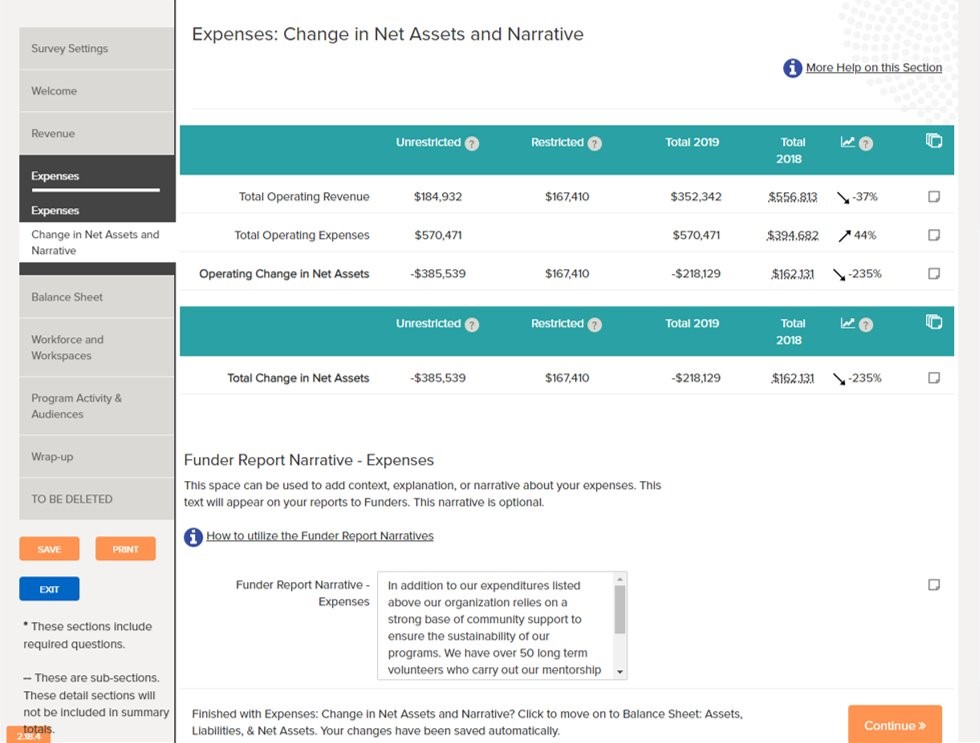This screenshot has height=743, width=980.
Task: Click the copy icon in second table header
Action: 934,322
